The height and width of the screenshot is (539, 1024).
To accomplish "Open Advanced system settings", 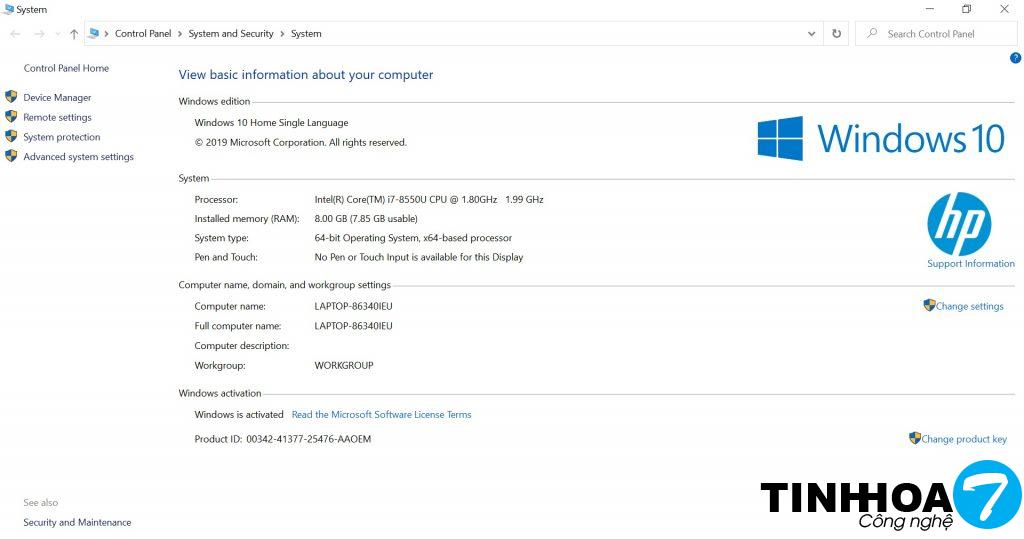I will pyautogui.click(x=78, y=157).
